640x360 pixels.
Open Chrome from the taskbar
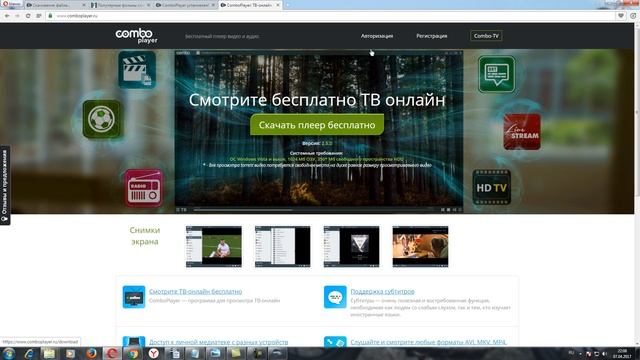(x=133, y=353)
